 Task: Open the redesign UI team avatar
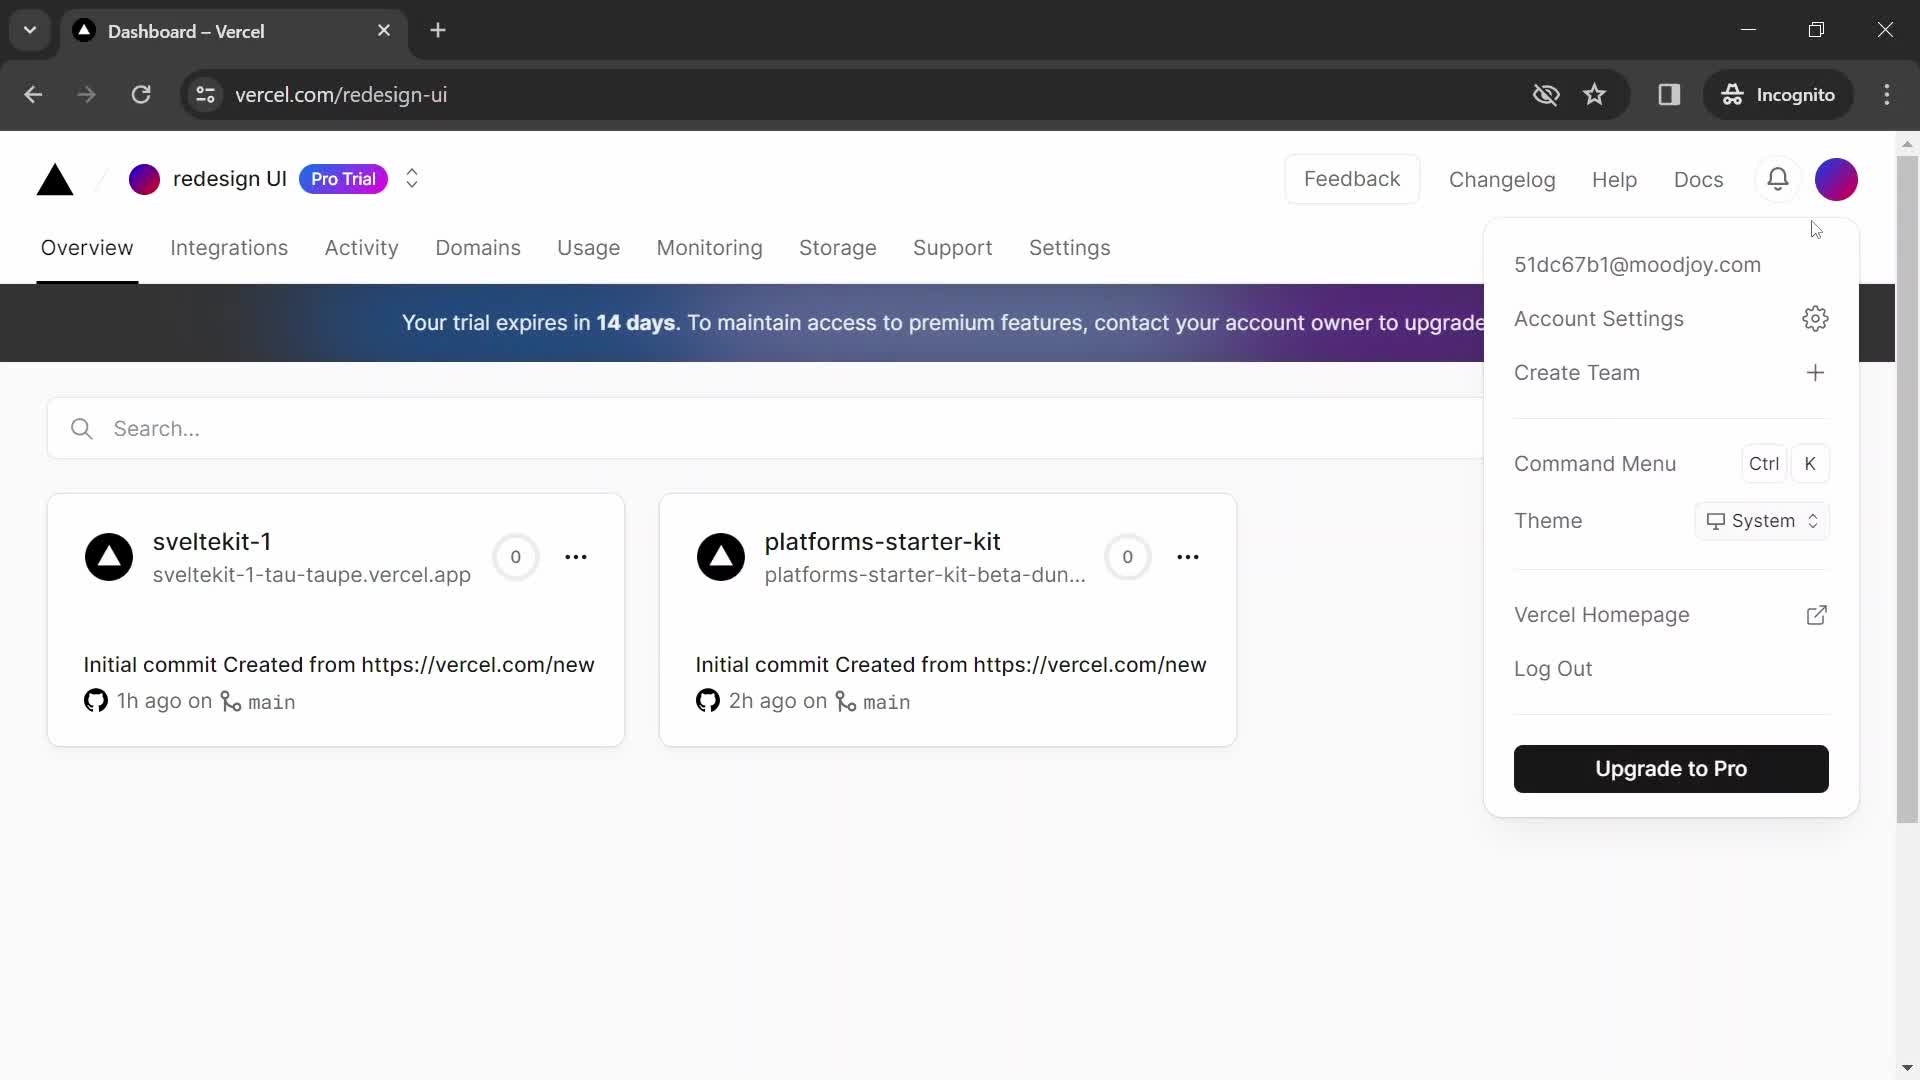144,179
